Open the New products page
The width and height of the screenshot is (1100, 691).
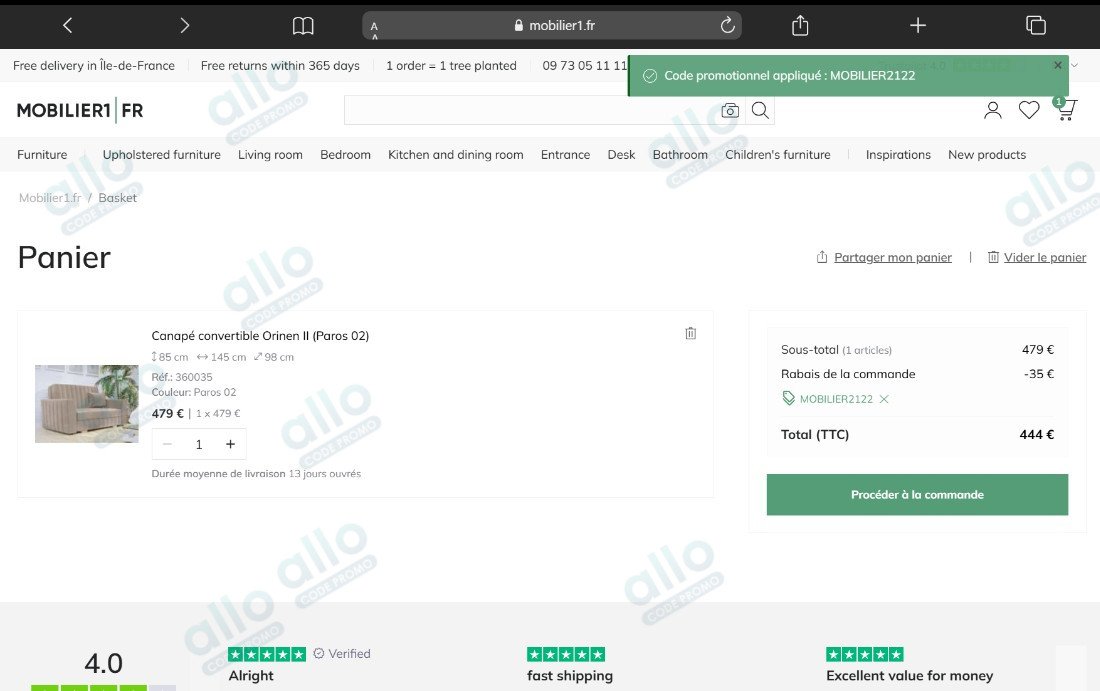[x=986, y=154]
